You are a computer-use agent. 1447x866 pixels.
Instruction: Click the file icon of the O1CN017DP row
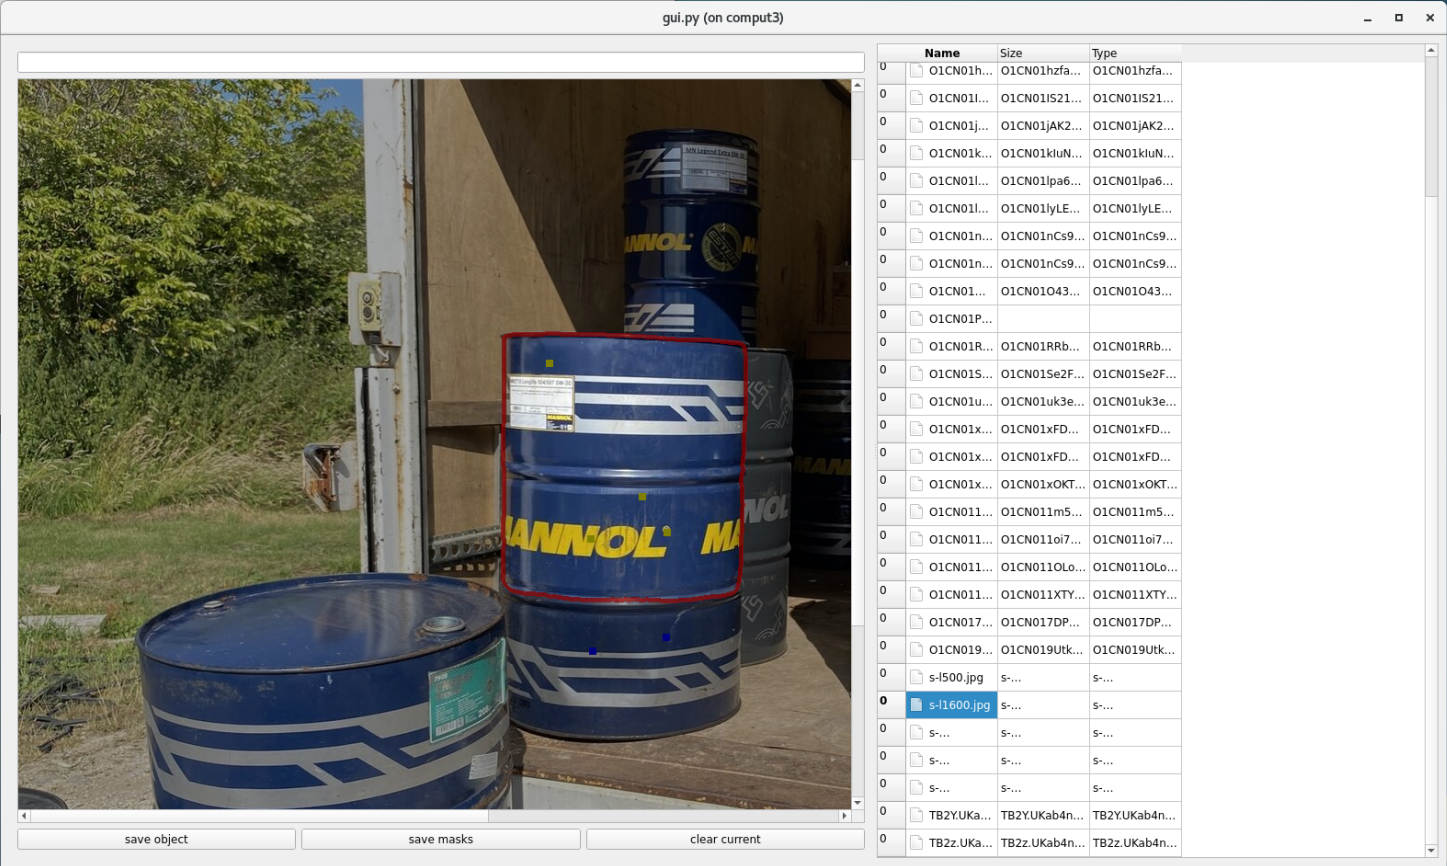916,622
